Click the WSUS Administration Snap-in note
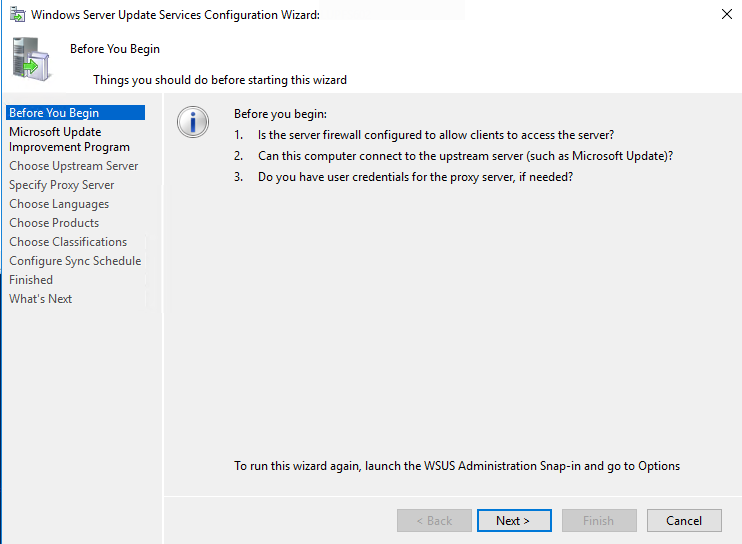This screenshot has width=742, height=544. point(457,466)
